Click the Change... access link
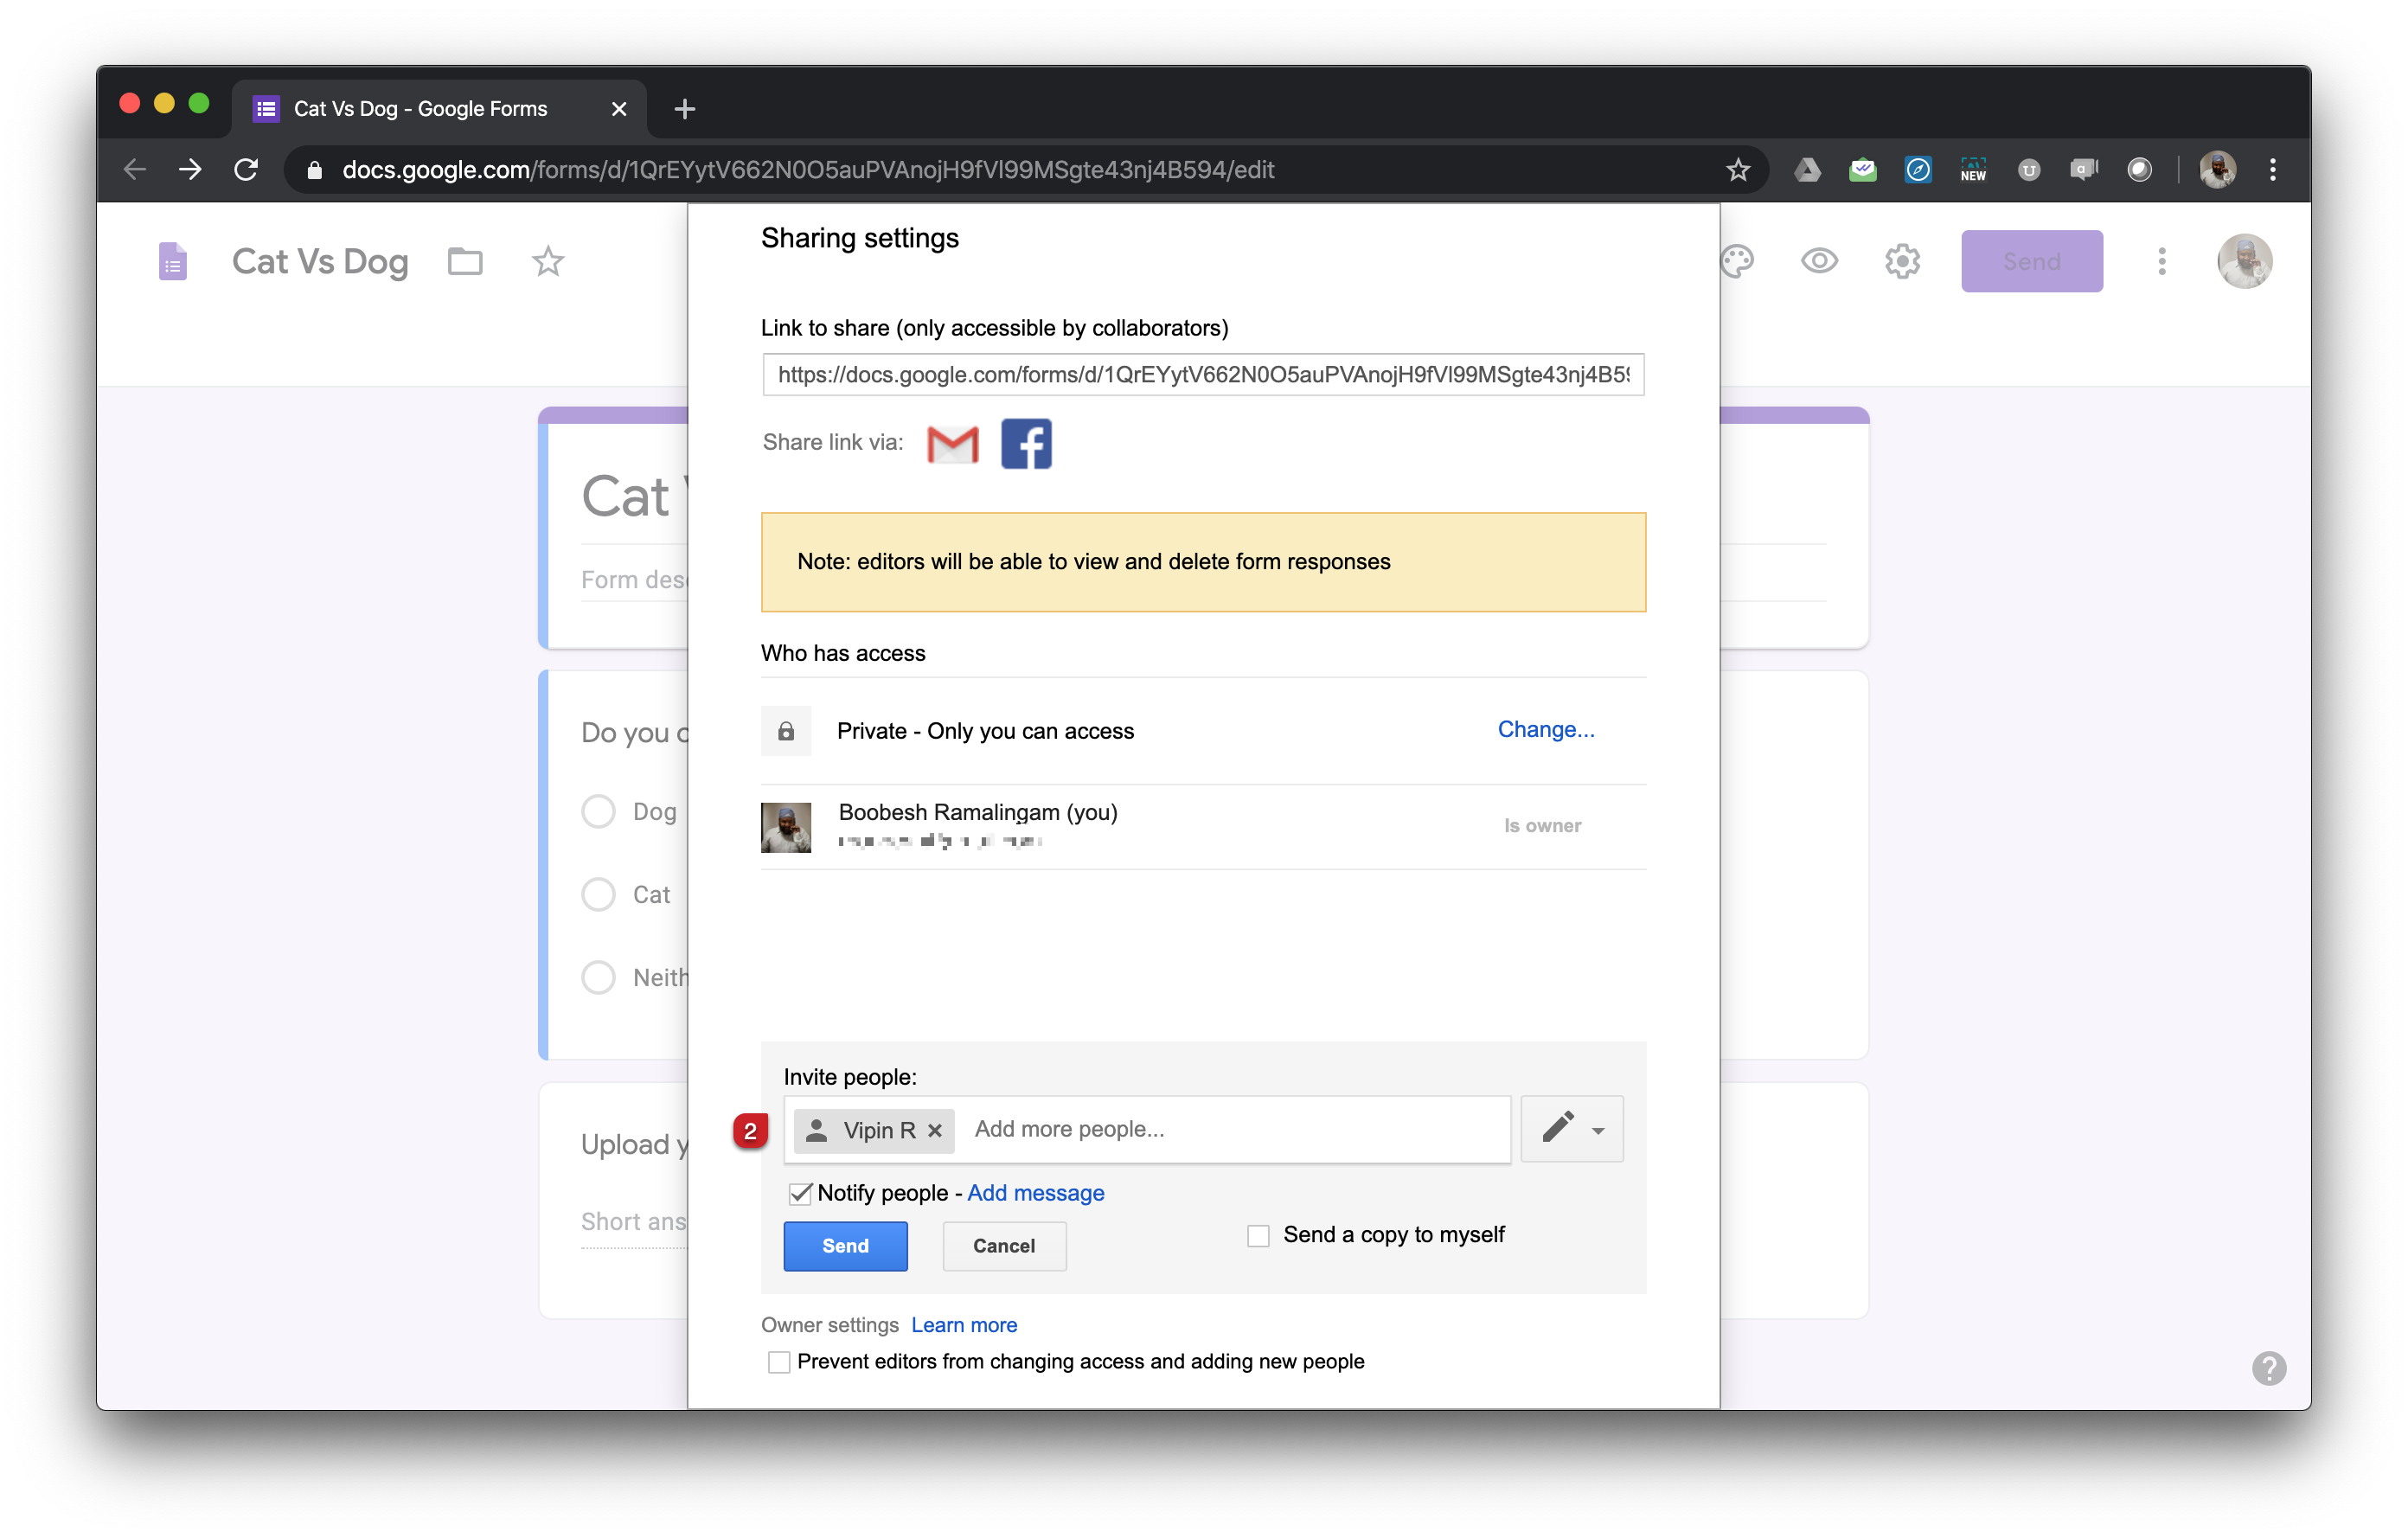Screen dimensions: 2408x1538 coord(1545,729)
